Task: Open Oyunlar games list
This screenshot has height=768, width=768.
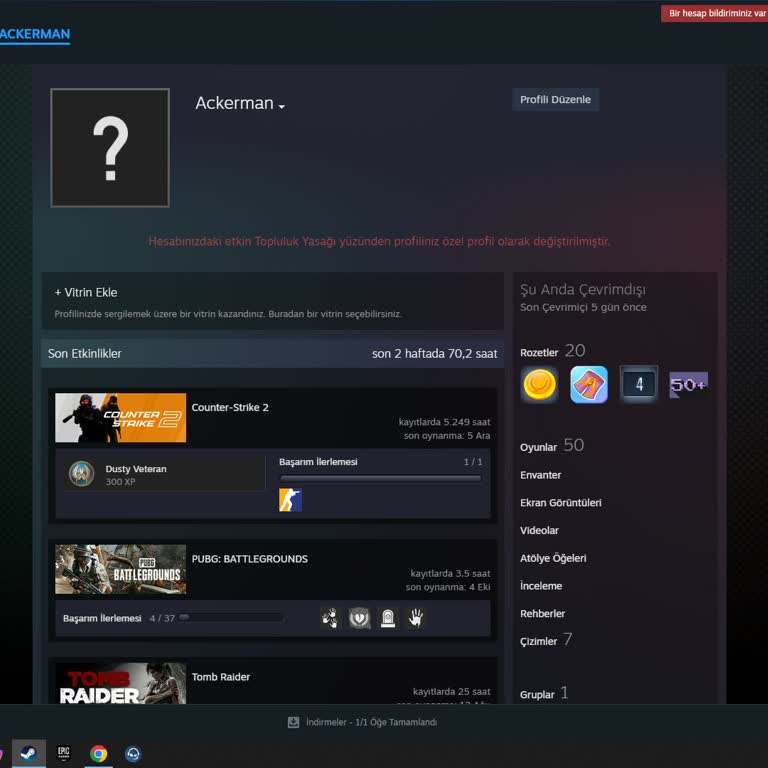Action: (x=538, y=447)
